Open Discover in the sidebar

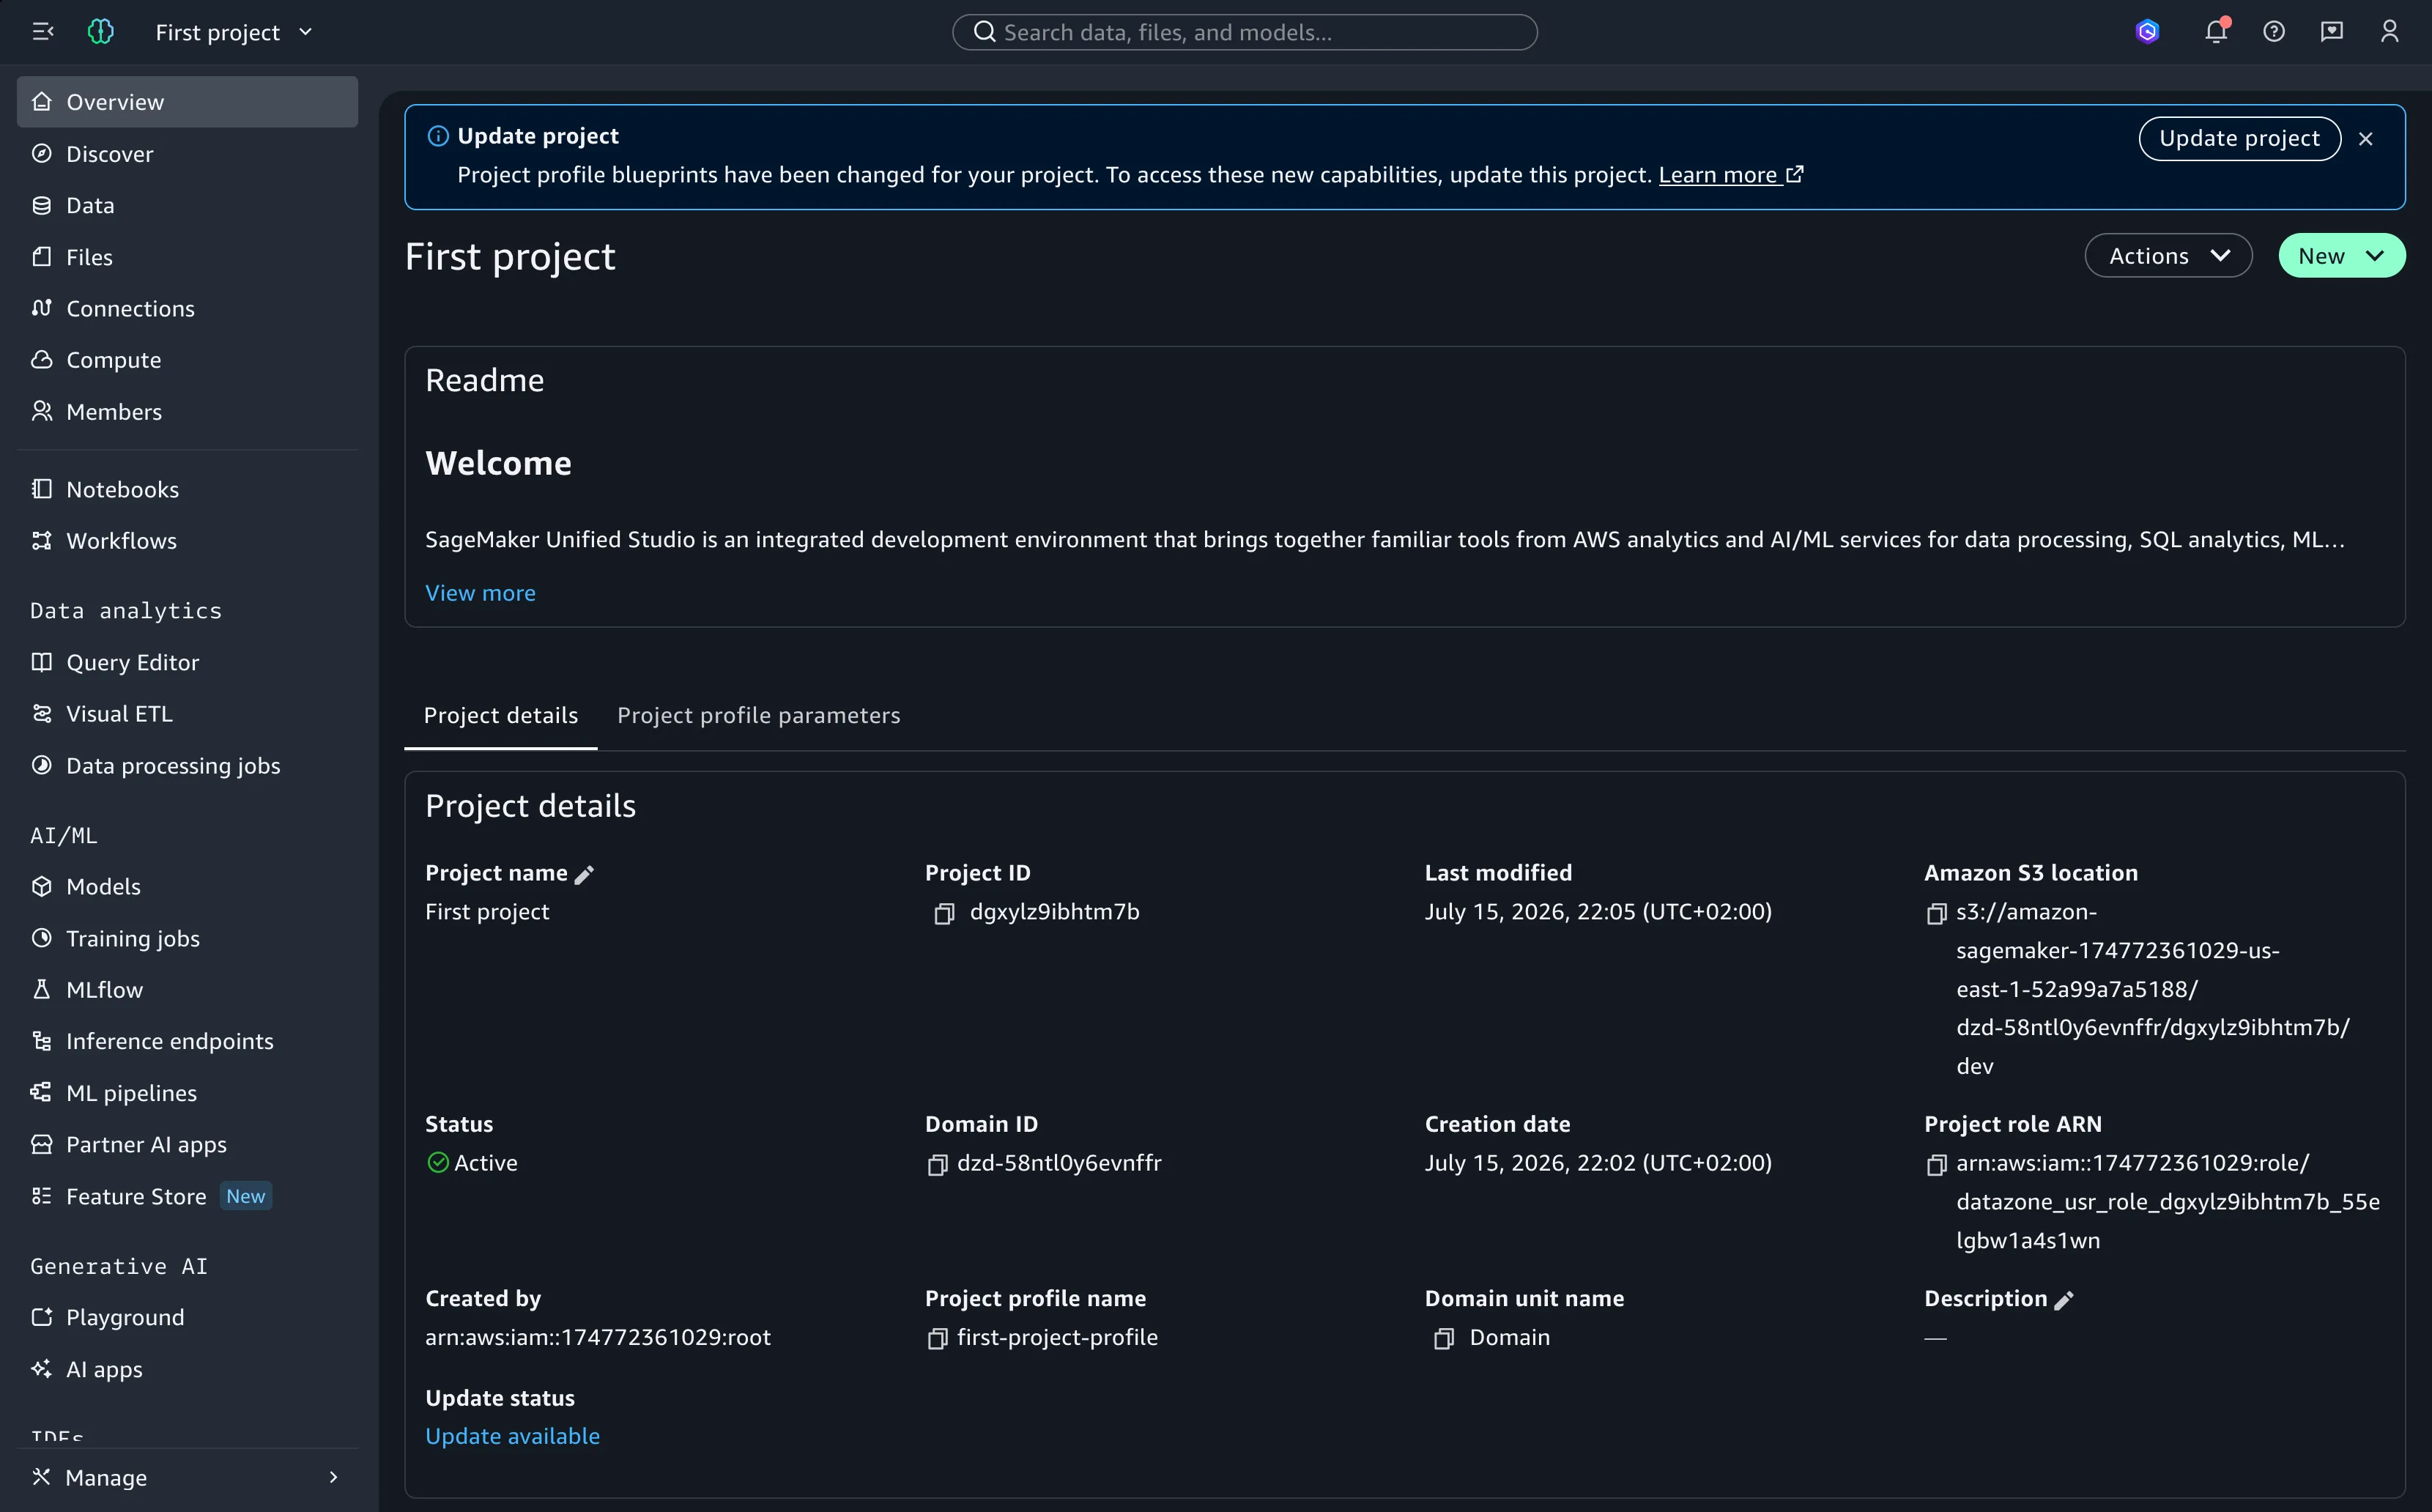187,154
